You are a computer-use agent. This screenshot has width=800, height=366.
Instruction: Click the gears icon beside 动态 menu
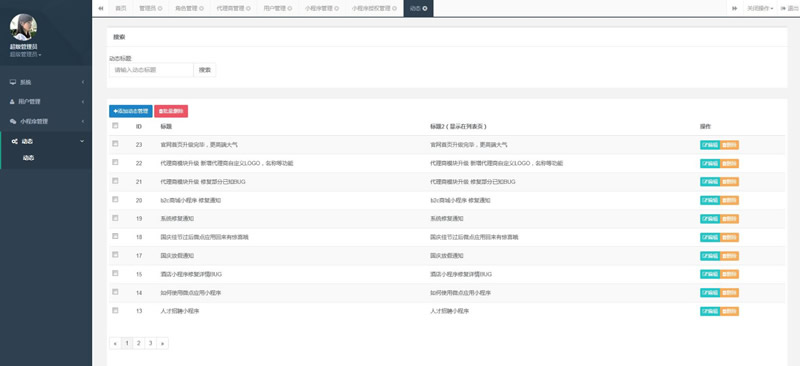(14, 141)
